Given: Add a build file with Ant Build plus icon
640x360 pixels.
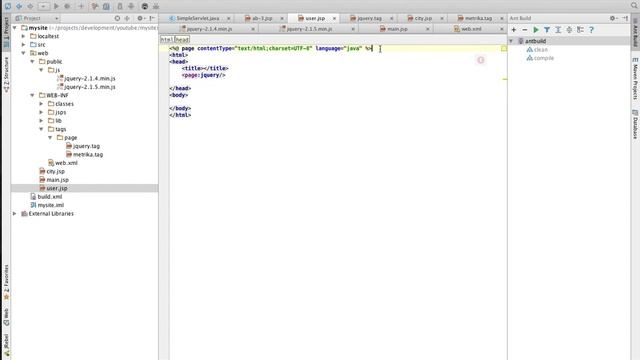Looking at the screenshot, I should 514,30.
